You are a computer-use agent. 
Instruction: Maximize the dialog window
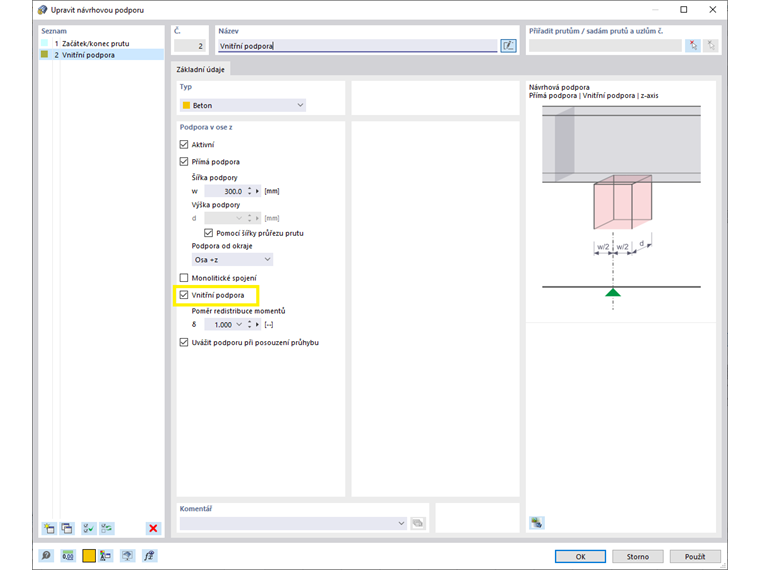coord(684,10)
